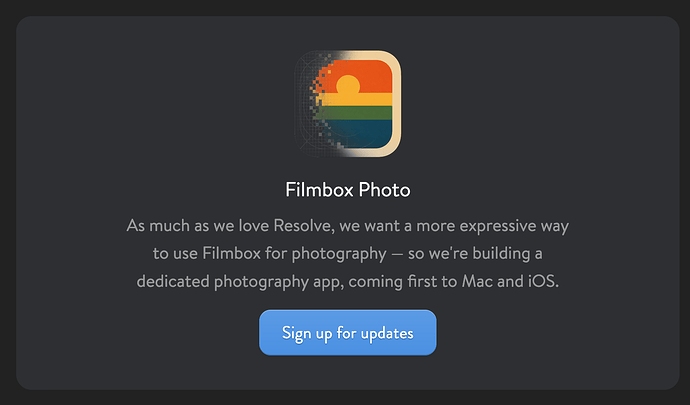Screen dimensions: 690x405
Task: Click the word Filmbox in the paragraph
Action: coord(231,253)
